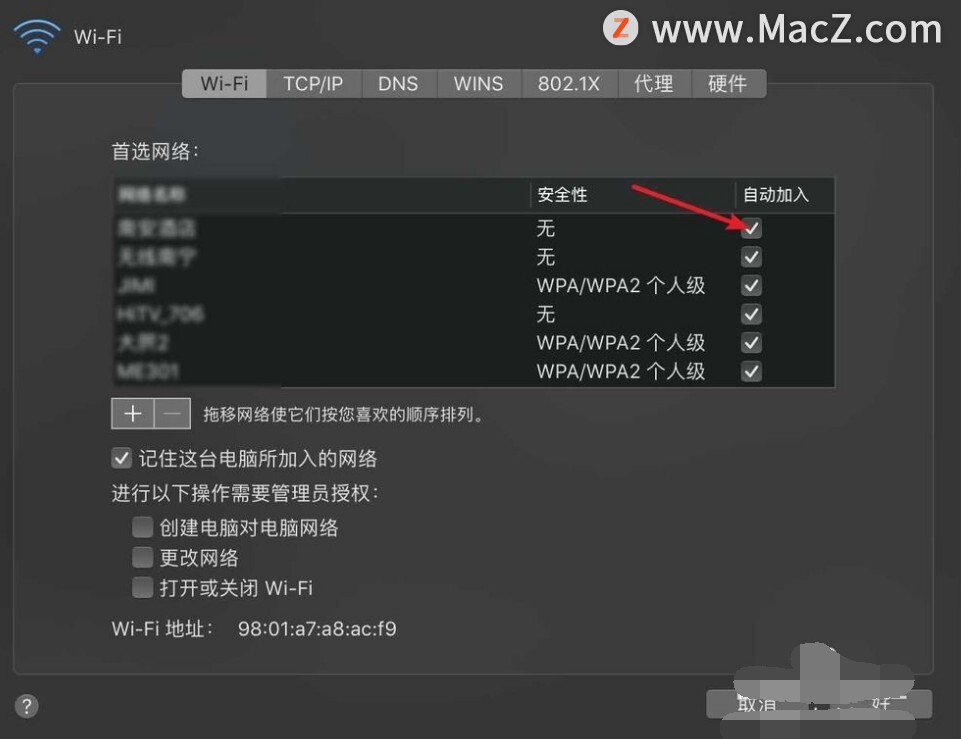
Task: Remove network using the minus button
Action: 172,414
